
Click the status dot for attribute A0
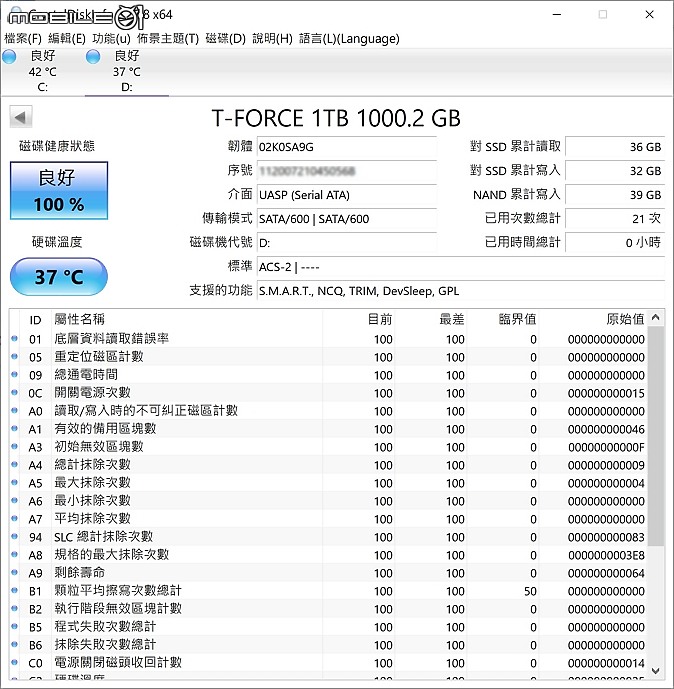click(x=14, y=410)
